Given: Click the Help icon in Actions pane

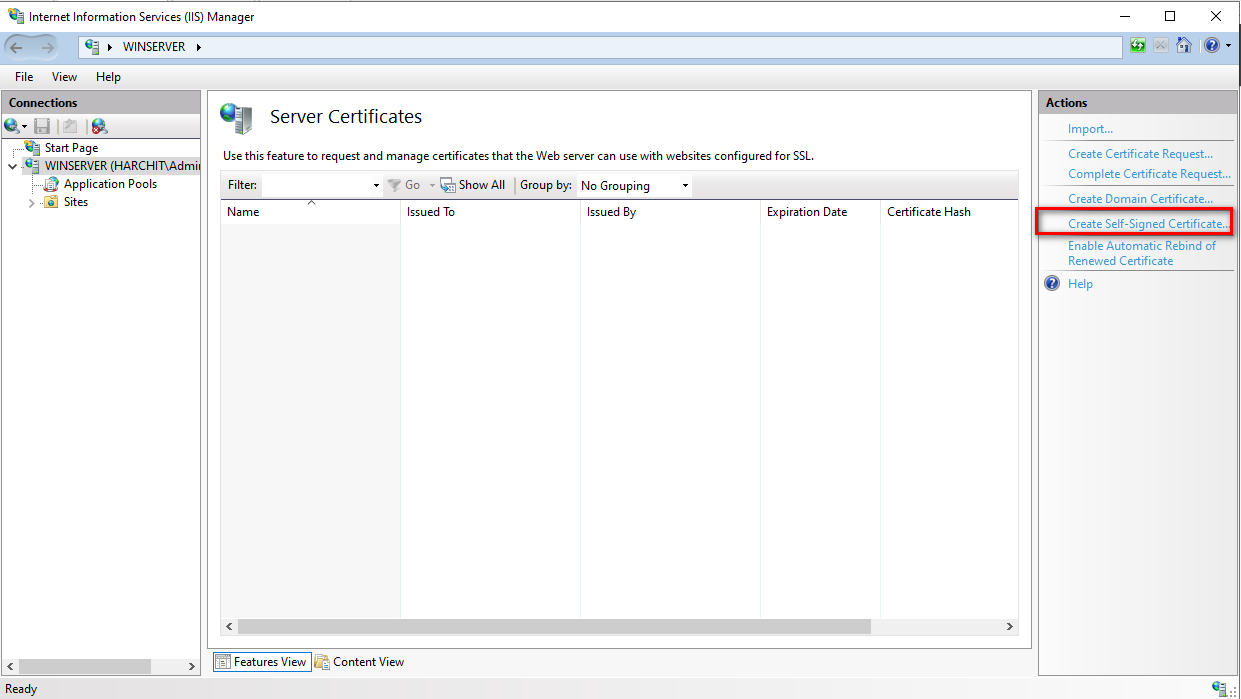Looking at the screenshot, I should [1052, 284].
